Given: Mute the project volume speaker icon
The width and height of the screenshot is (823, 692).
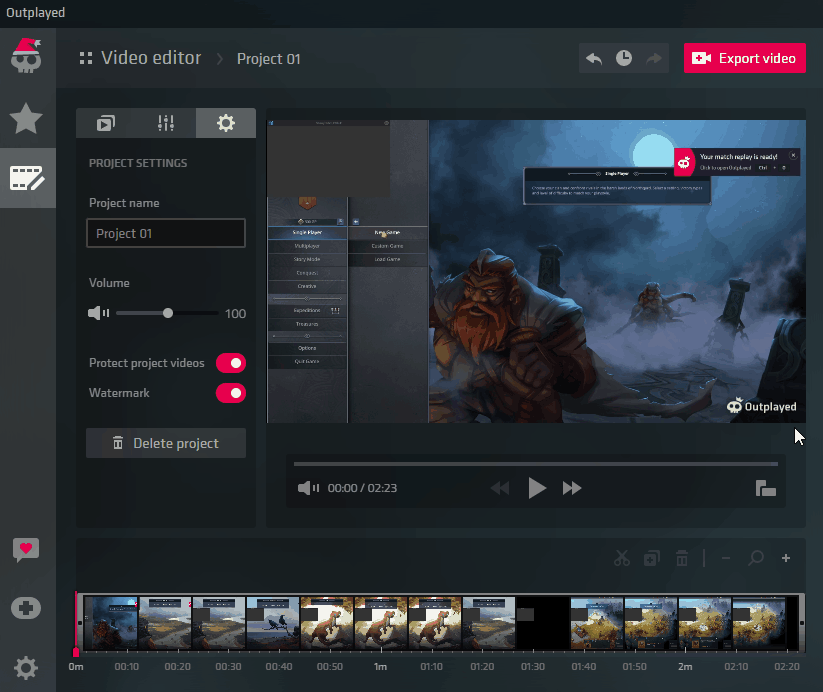Looking at the screenshot, I should coord(98,313).
